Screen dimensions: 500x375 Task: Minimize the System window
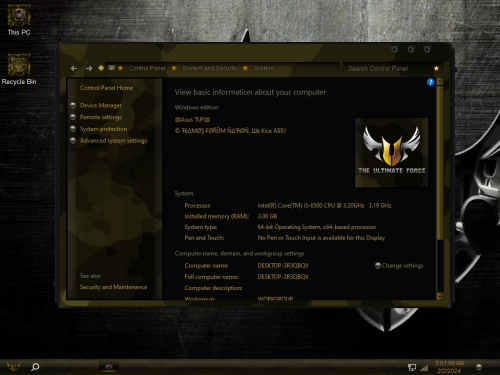(x=395, y=49)
